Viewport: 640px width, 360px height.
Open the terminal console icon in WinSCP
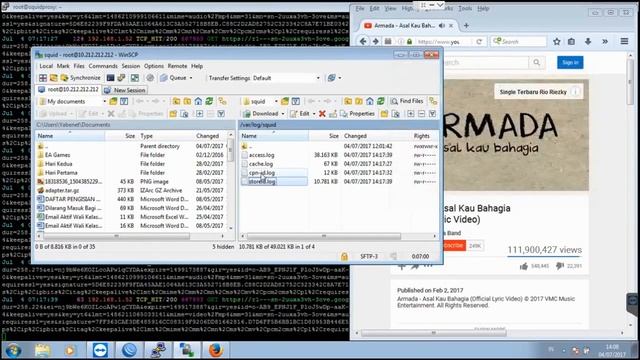pyautogui.click(x=110, y=78)
